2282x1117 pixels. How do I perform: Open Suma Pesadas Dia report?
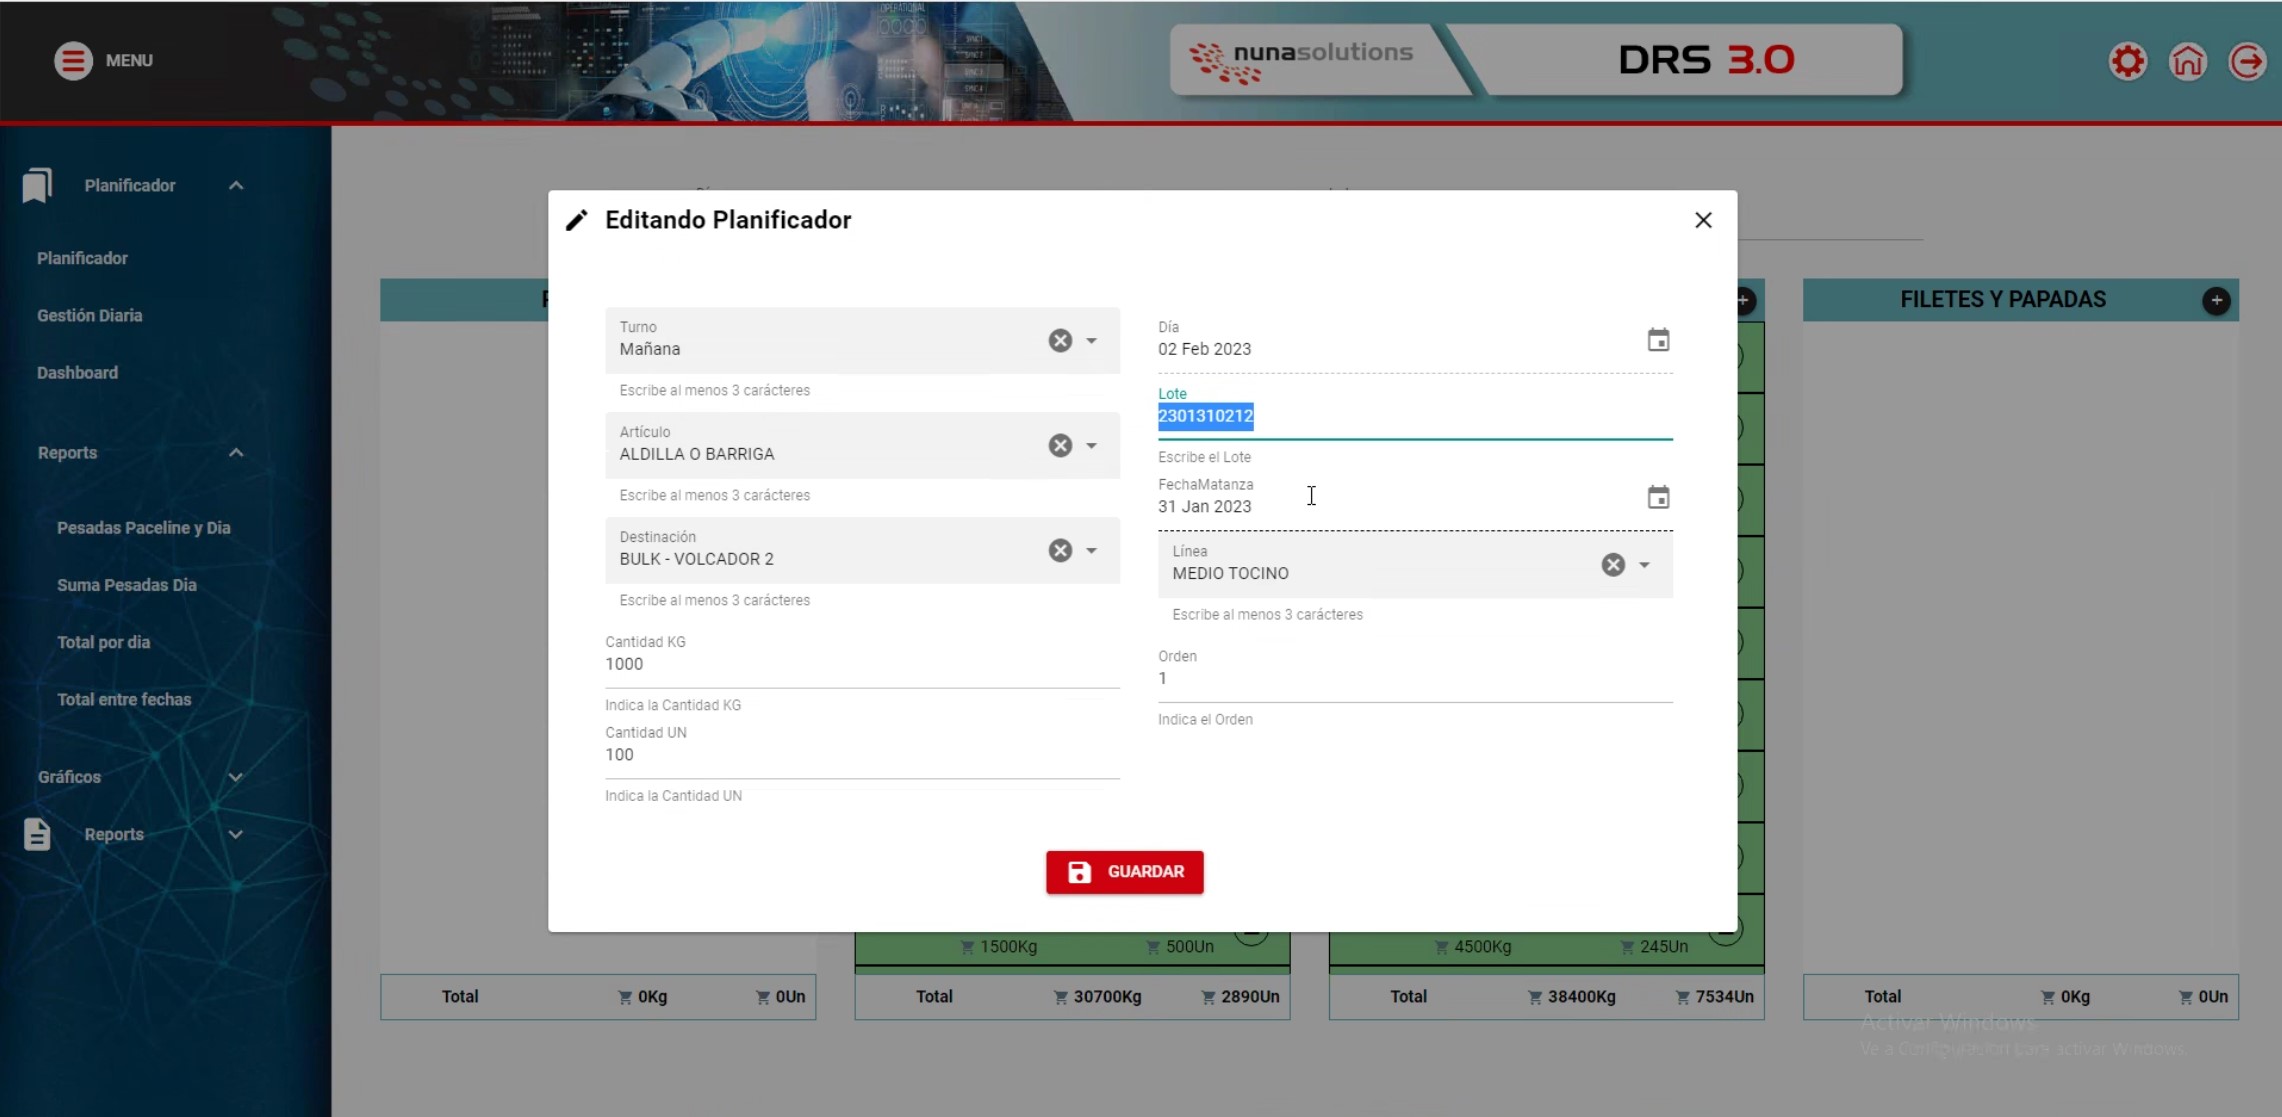[127, 585]
